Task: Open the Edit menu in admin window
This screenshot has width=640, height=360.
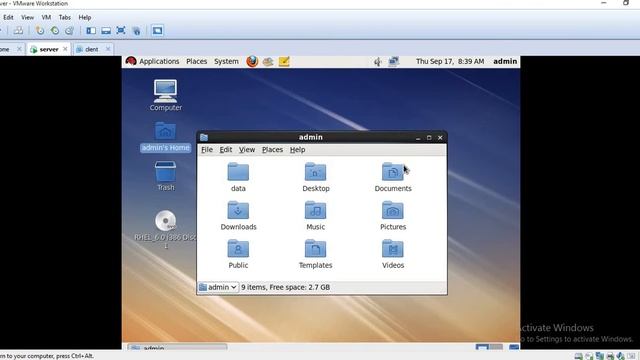Action: (226, 150)
